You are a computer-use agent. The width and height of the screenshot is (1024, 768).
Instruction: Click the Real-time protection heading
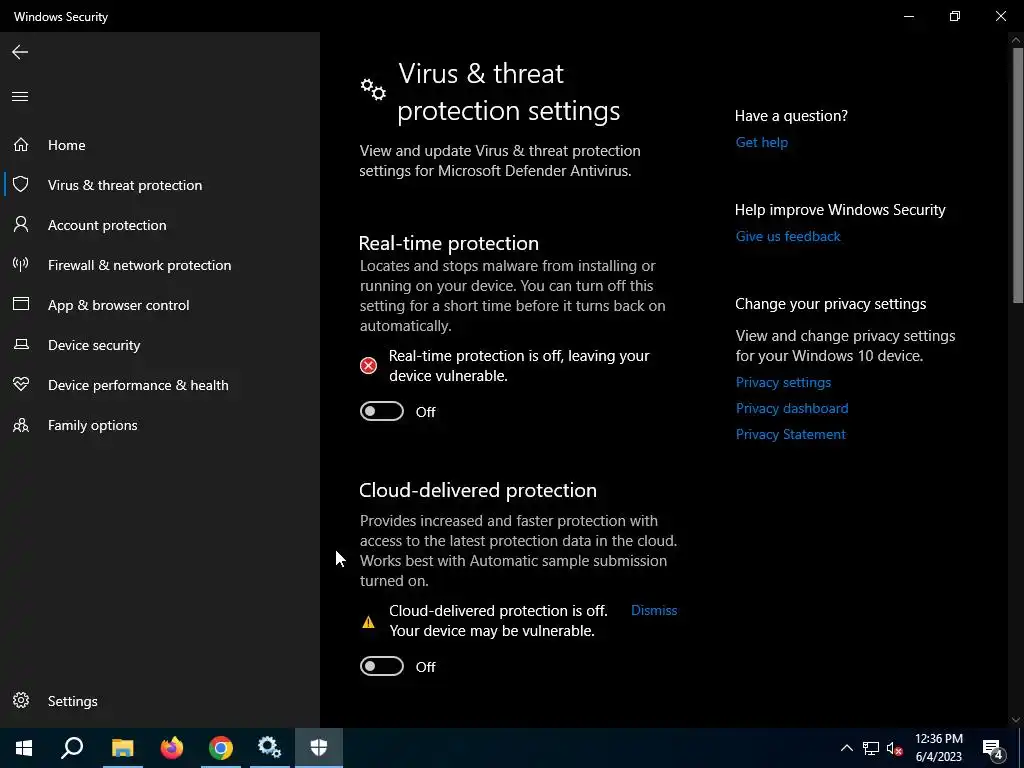coord(449,243)
